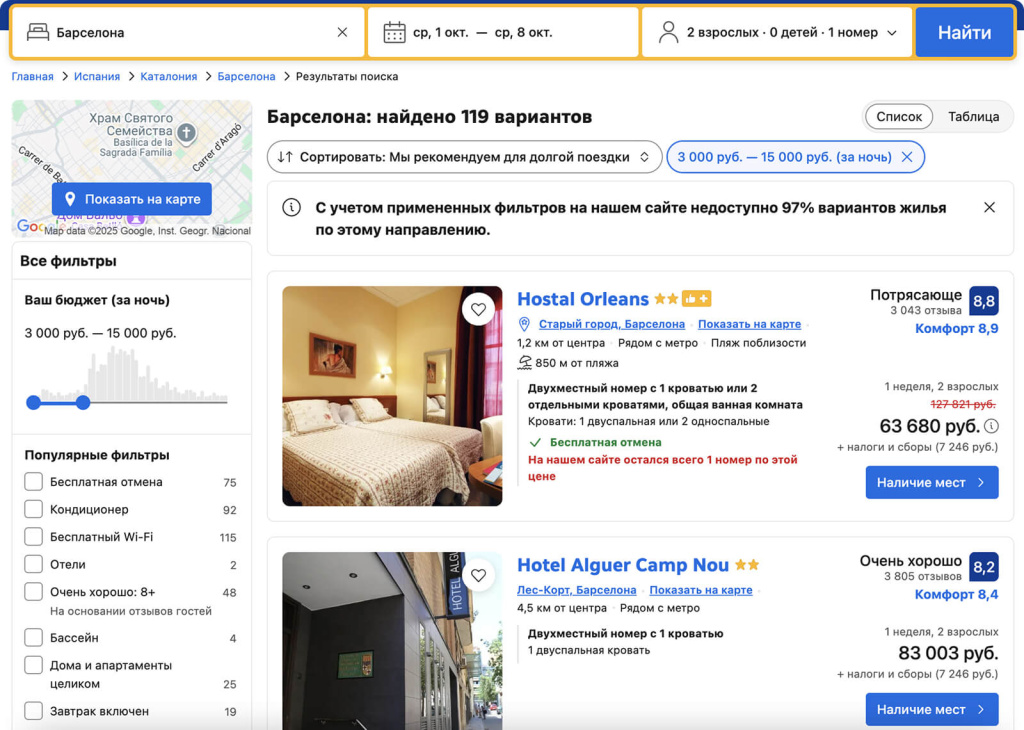The height and width of the screenshot is (730, 1024).
Task: Click the price info icon next to 63 680 руб.
Action: point(991,426)
